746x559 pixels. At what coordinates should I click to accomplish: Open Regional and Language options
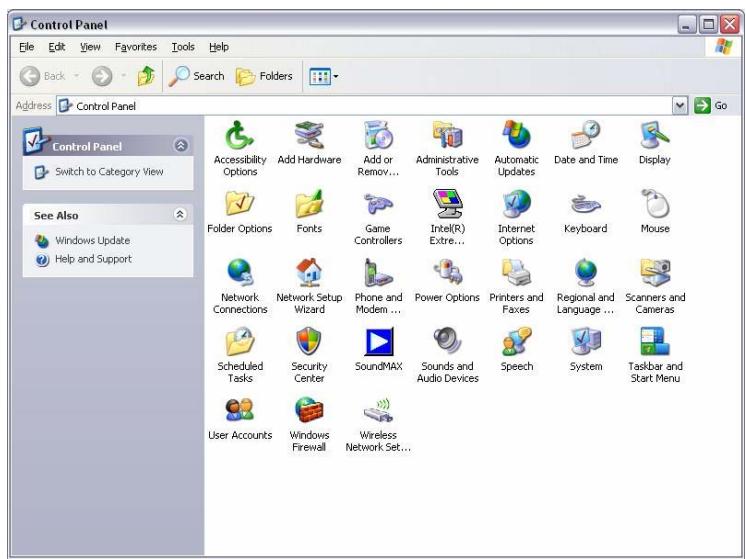point(586,286)
